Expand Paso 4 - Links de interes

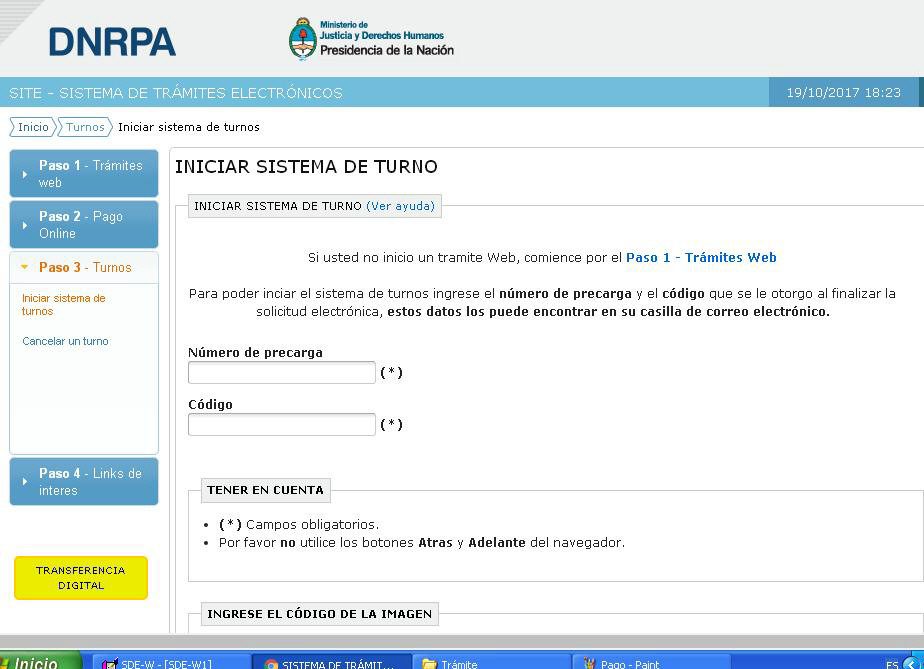click(x=84, y=482)
